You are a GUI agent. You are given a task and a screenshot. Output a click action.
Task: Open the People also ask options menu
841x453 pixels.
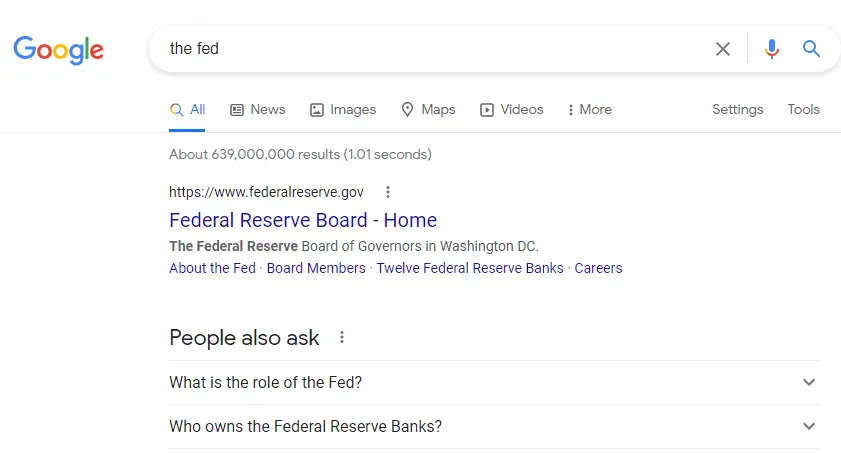(x=342, y=338)
